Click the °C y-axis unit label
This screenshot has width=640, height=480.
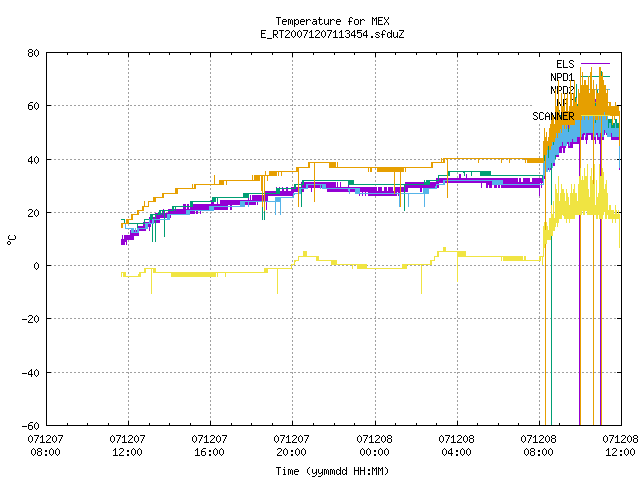pyautogui.click(x=11, y=240)
